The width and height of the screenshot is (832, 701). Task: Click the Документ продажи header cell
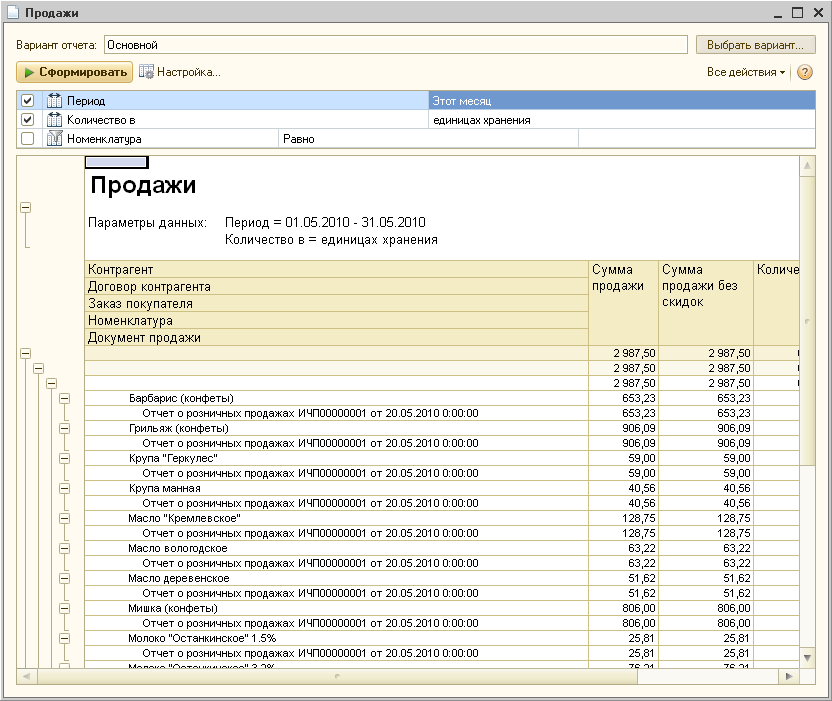336,337
